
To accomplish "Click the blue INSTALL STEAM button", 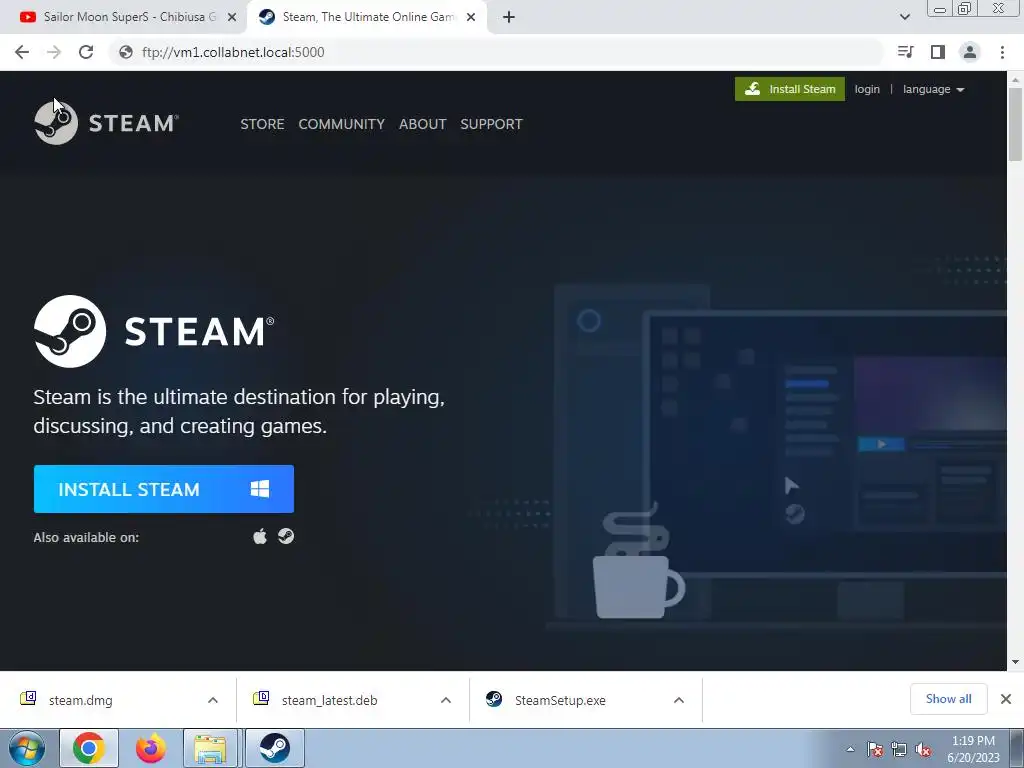I will coord(164,488).
